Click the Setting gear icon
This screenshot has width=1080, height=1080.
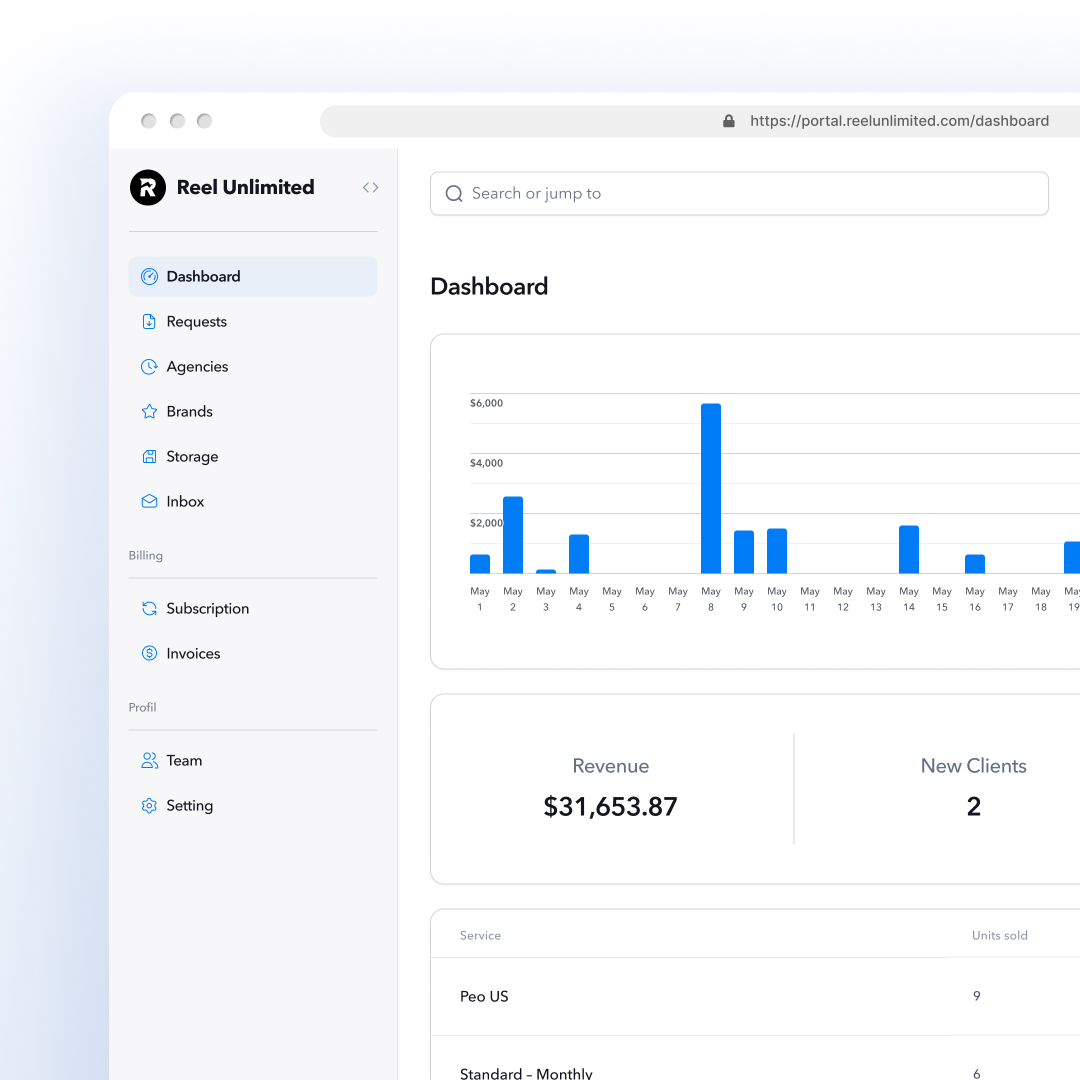tap(149, 805)
